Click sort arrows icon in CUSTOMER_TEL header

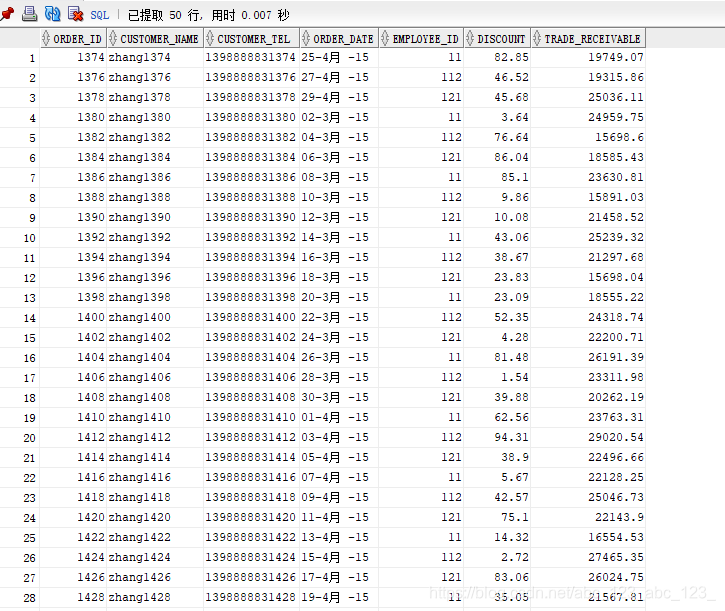pos(210,38)
